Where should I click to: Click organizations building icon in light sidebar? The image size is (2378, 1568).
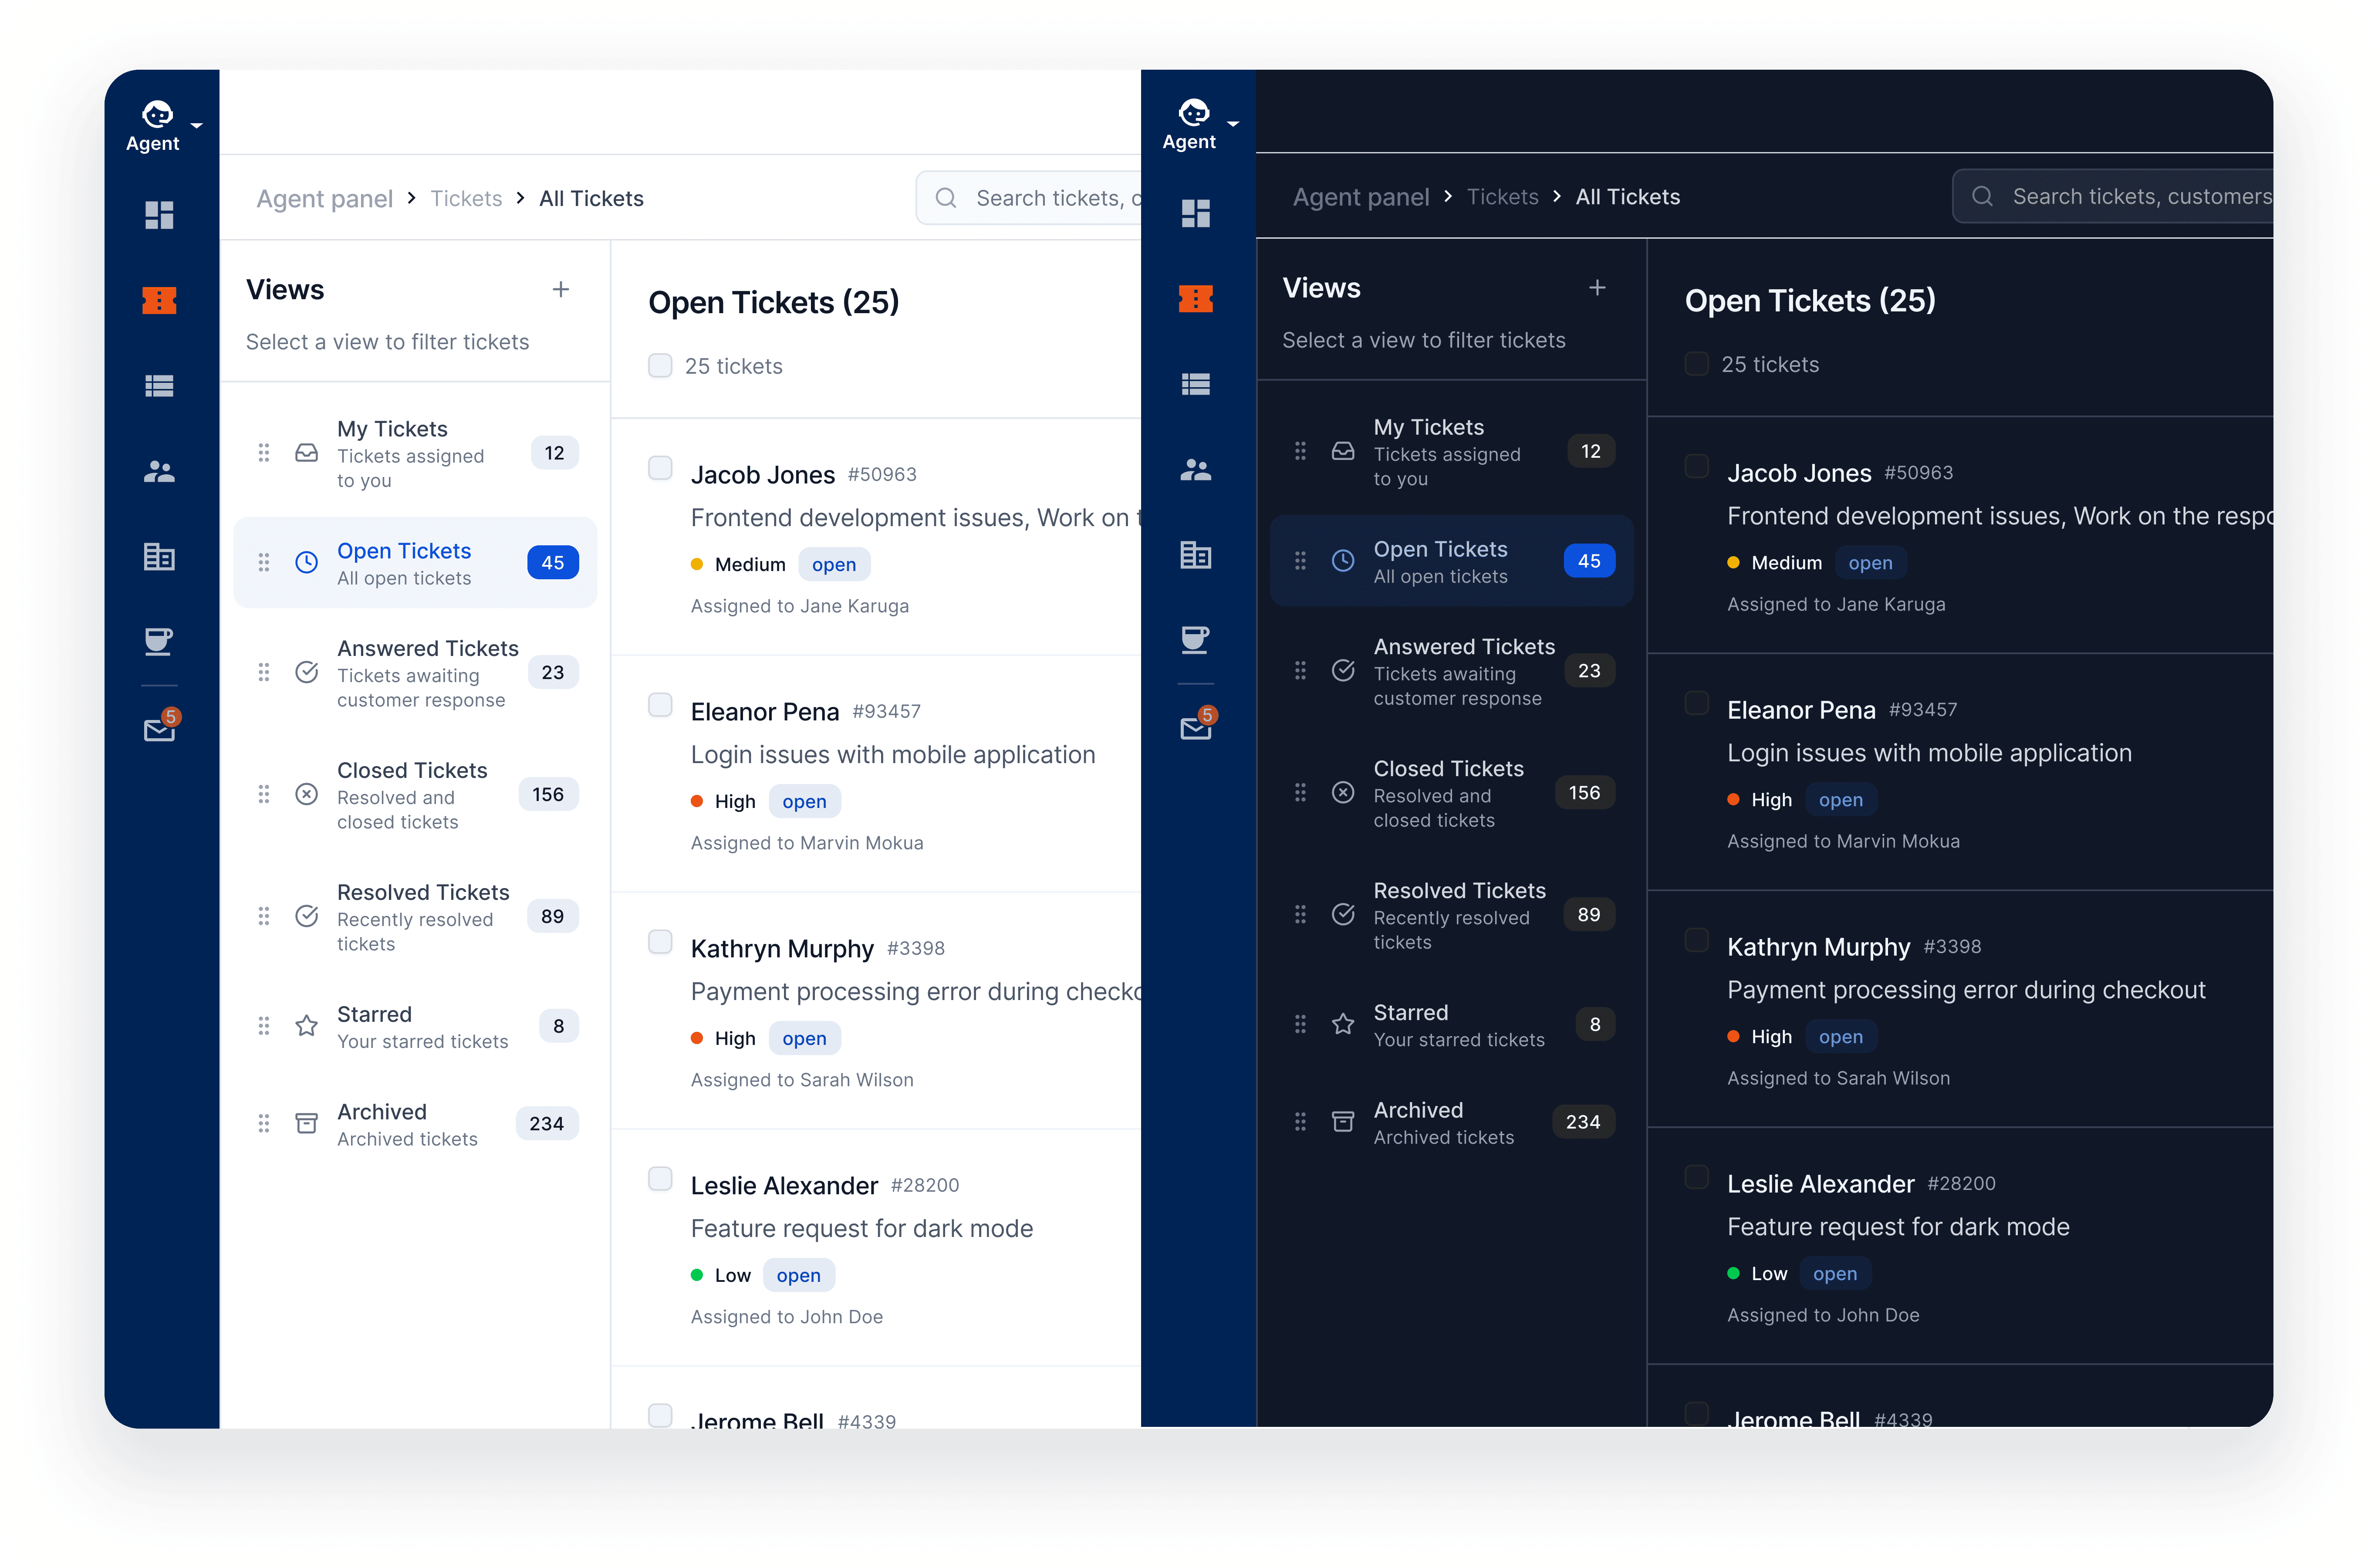coord(159,556)
